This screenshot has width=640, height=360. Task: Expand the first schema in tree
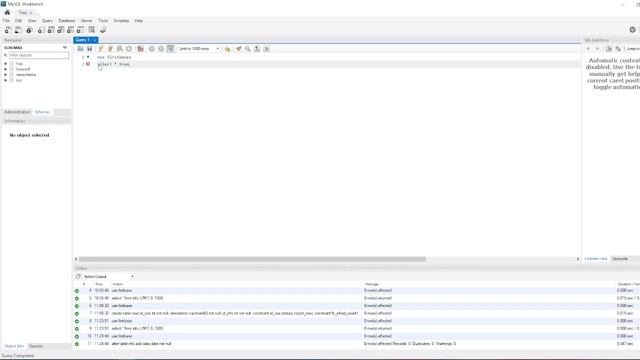tap(6, 64)
